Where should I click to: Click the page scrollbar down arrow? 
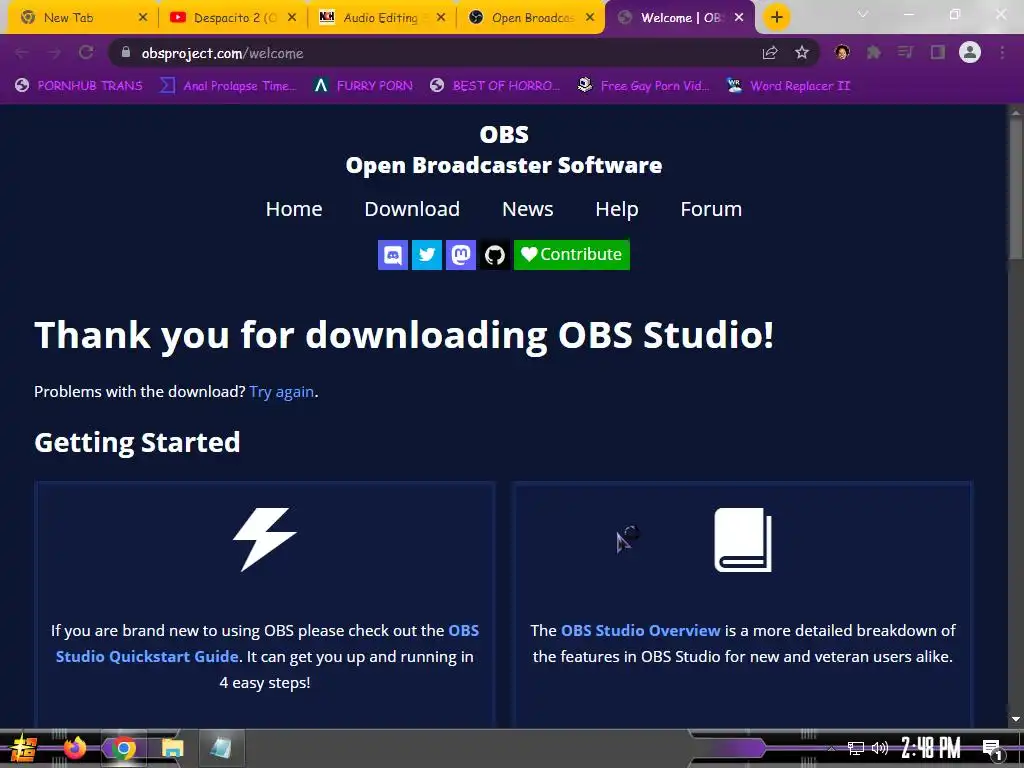tap(1016, 719)
